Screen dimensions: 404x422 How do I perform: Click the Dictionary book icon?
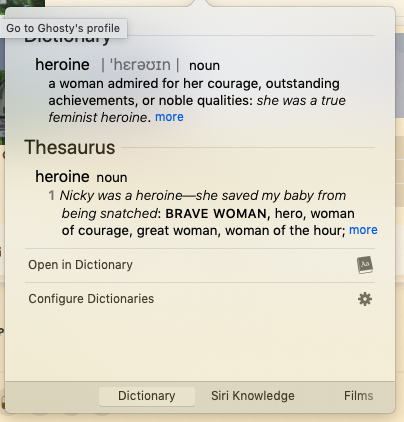click(x=365, y=265)
